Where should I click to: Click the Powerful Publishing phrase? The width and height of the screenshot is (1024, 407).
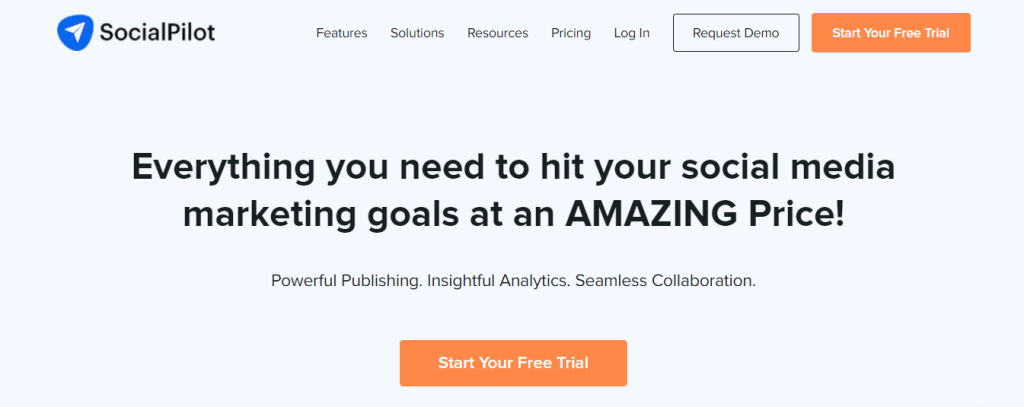coord(346,282)
